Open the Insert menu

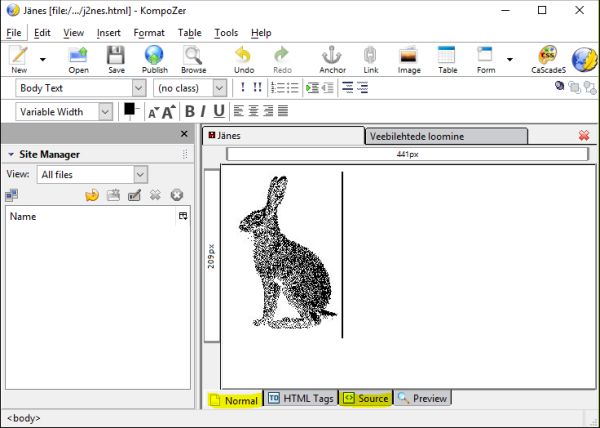109,33
